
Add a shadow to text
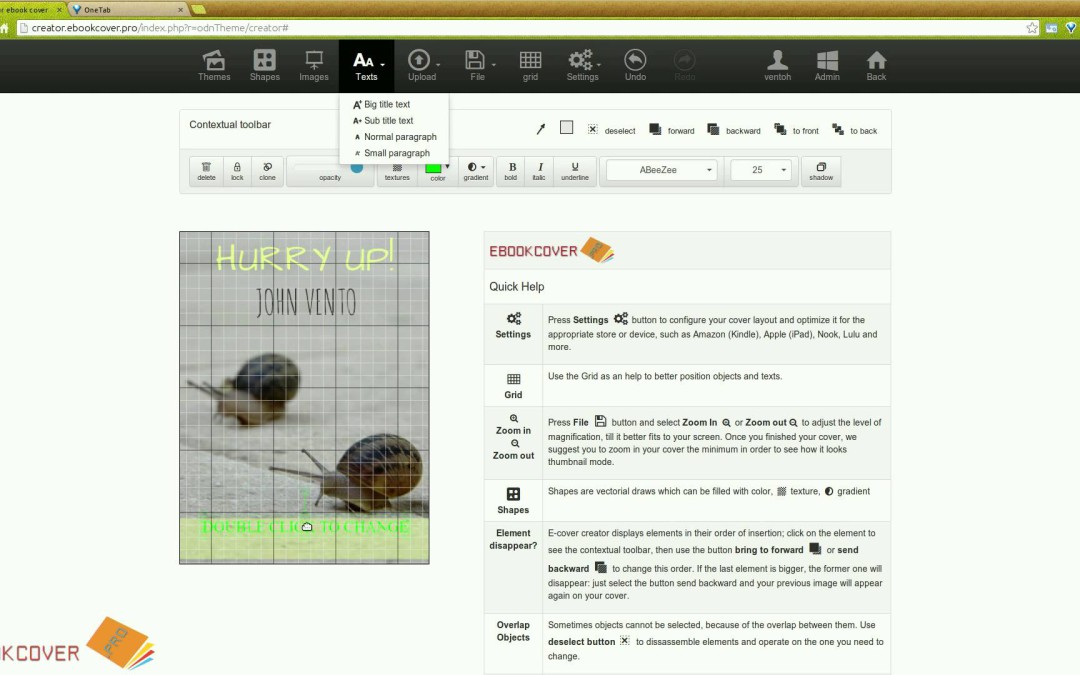pyautogui.click(x=821, y=171)
